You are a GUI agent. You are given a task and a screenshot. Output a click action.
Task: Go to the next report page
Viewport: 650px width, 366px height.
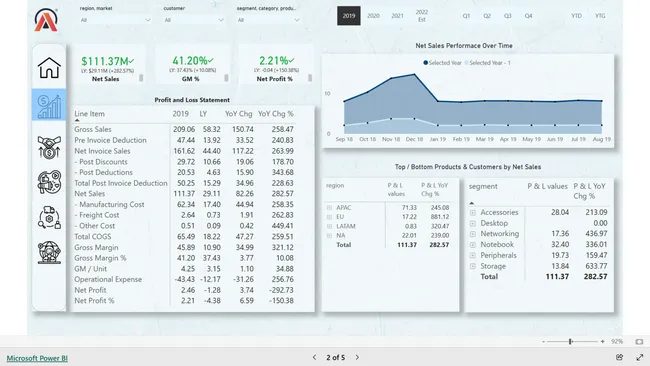click(x=357, y=357)
